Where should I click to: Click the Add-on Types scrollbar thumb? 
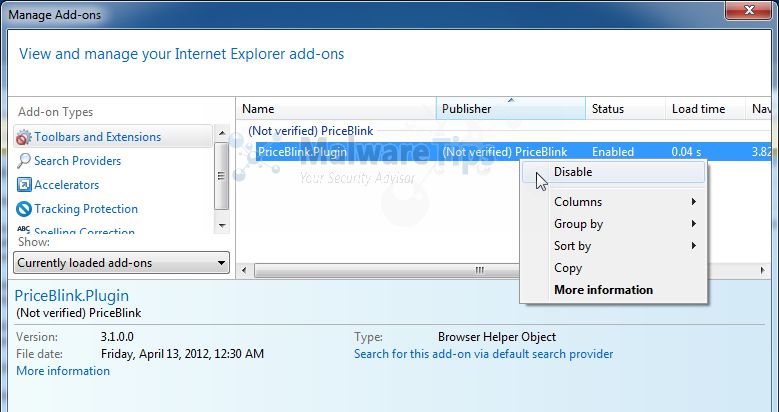coord(222,176)
